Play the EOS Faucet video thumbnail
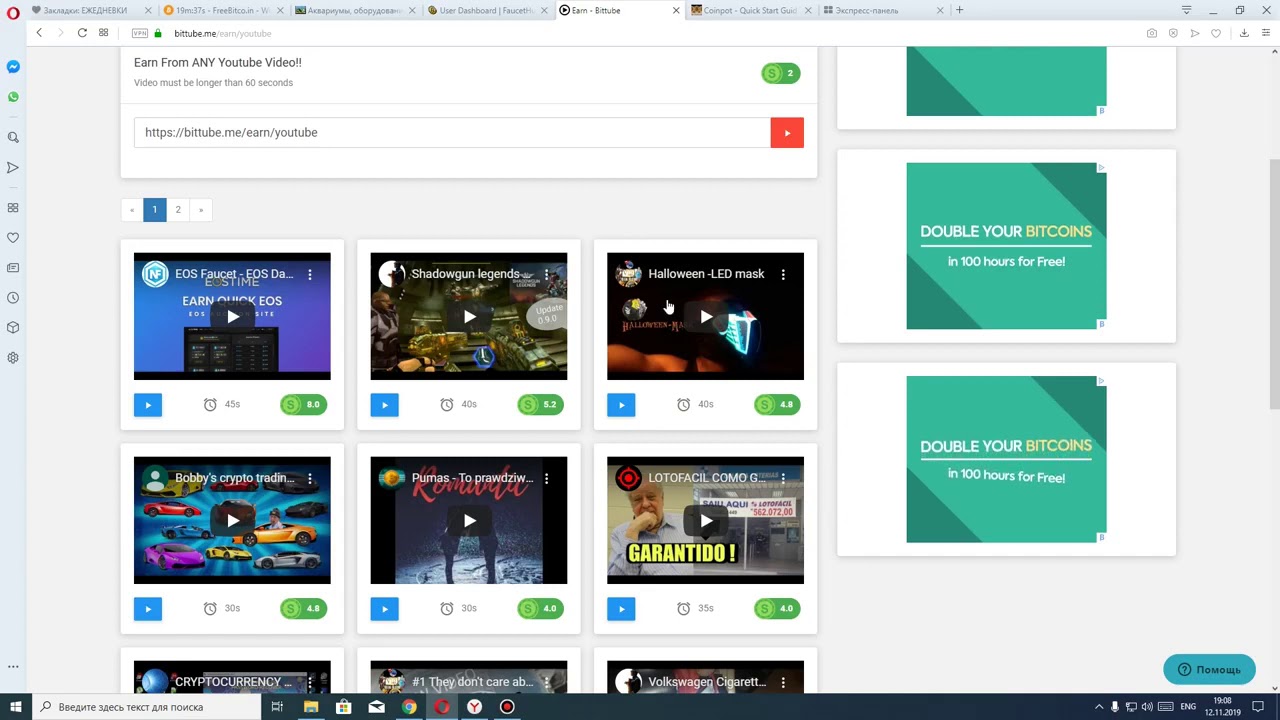 pos(232,317)
